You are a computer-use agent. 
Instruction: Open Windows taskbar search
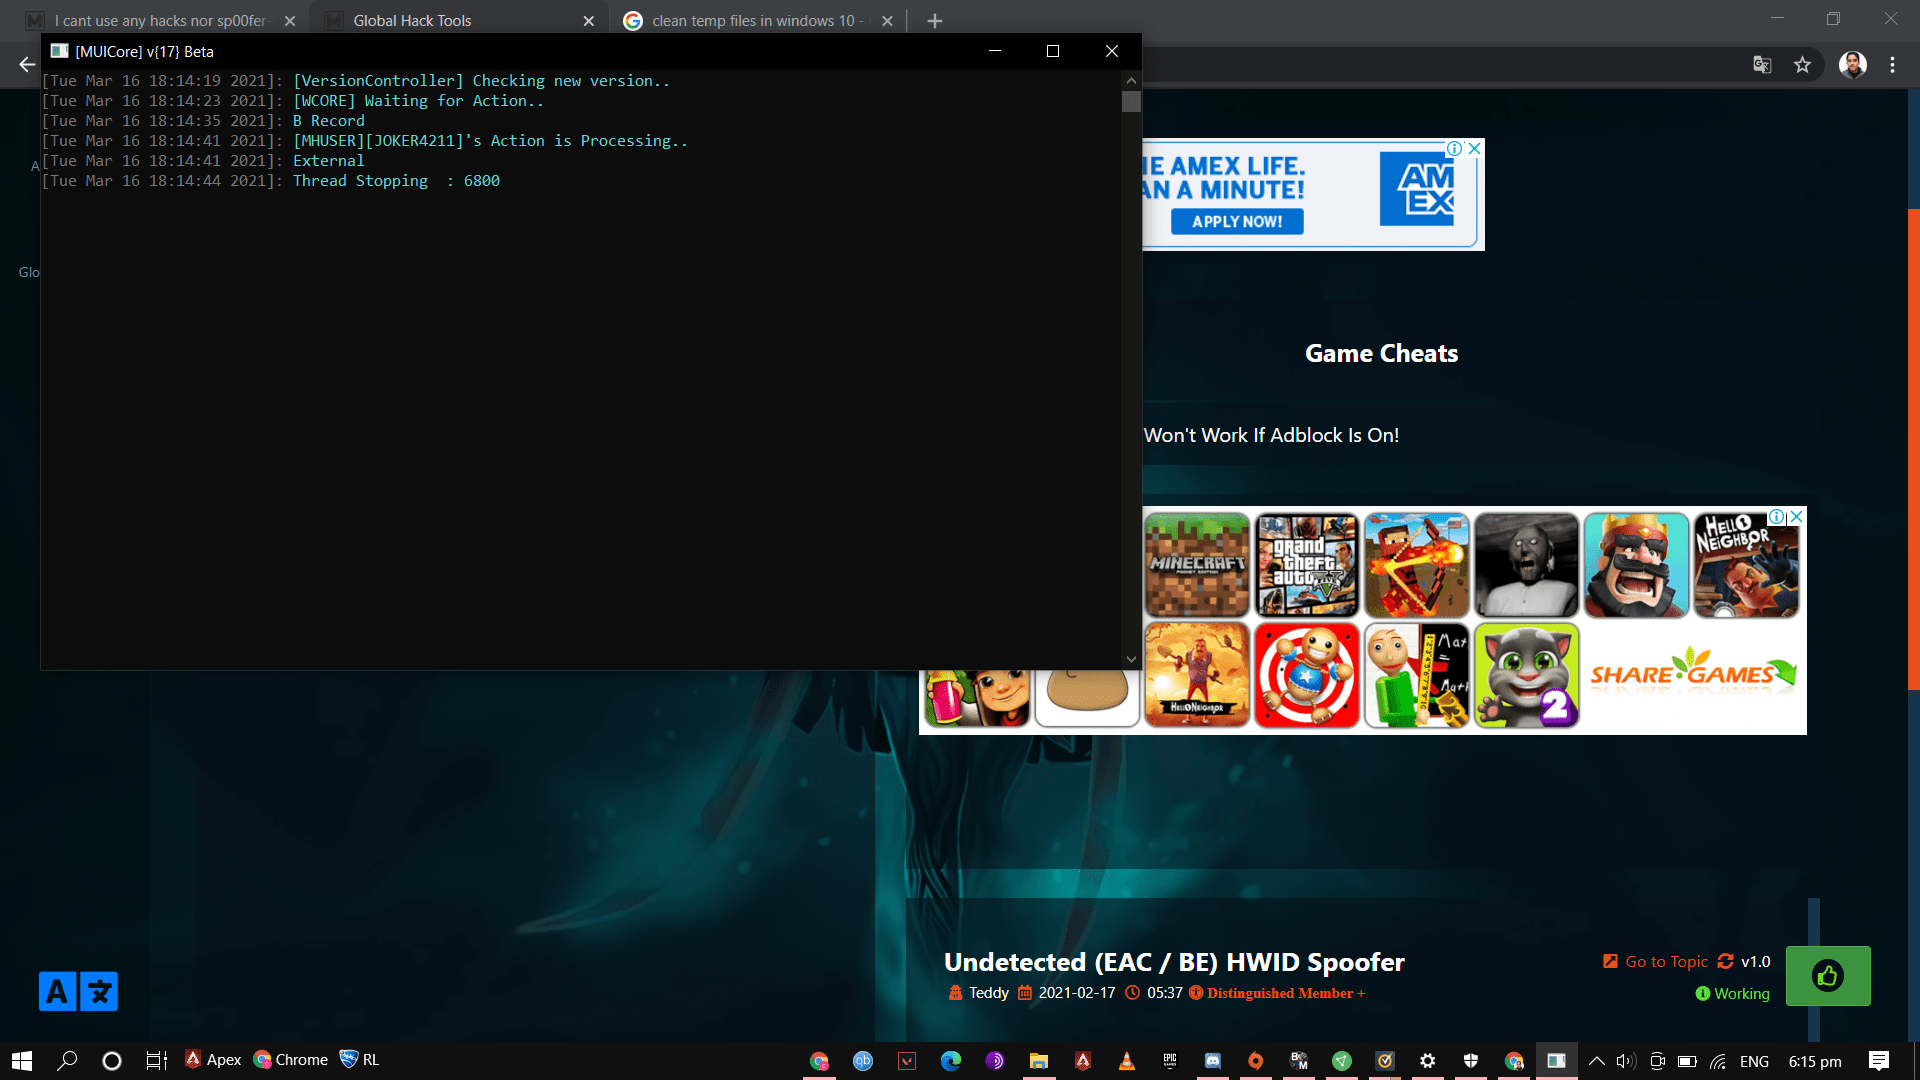(x=67, y=1060)
